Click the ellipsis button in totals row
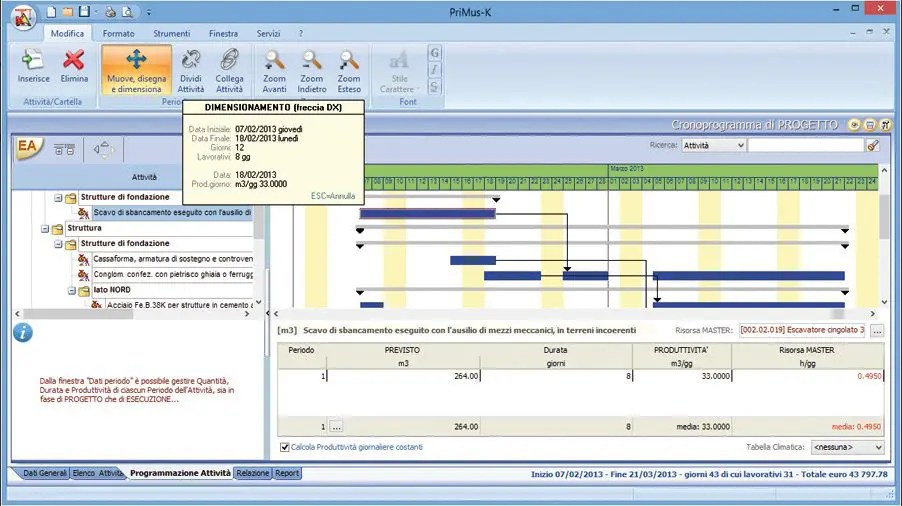This screenshot has height=506, width=902. (x=337, y=427)
